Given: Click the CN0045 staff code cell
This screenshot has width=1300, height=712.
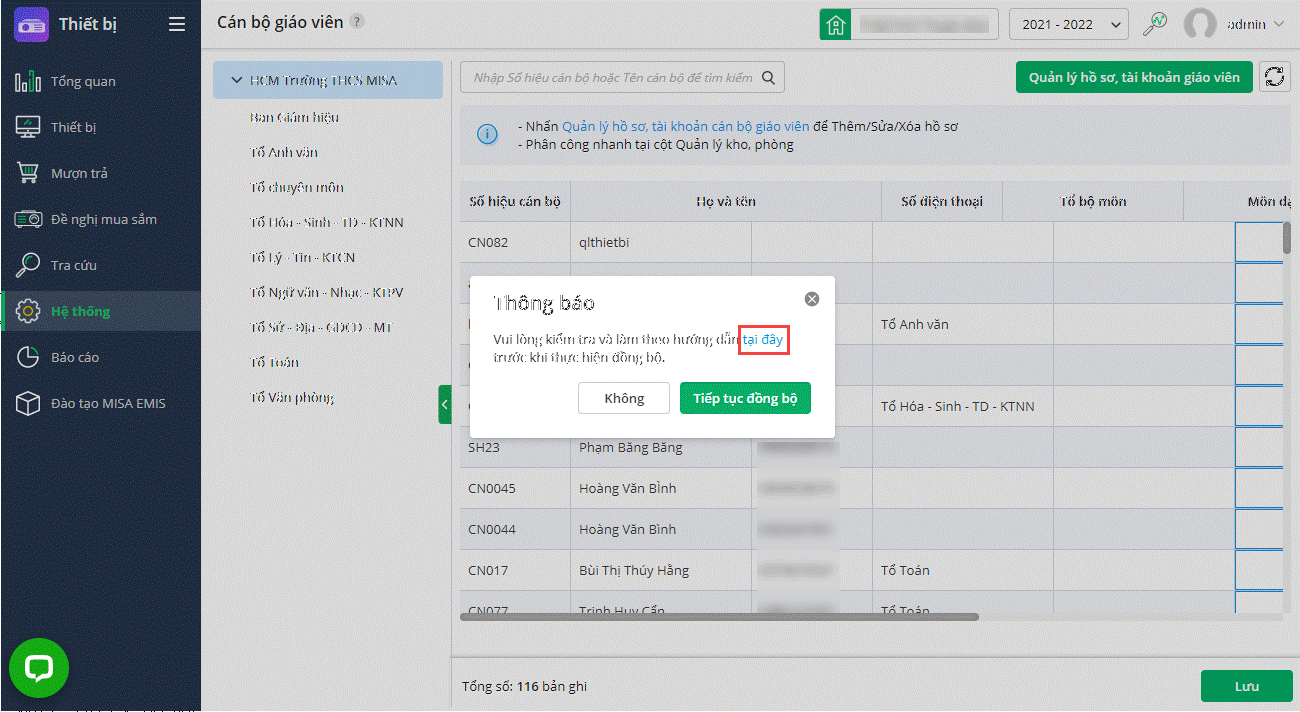Looking at the screenshot, I should (515, 488).
